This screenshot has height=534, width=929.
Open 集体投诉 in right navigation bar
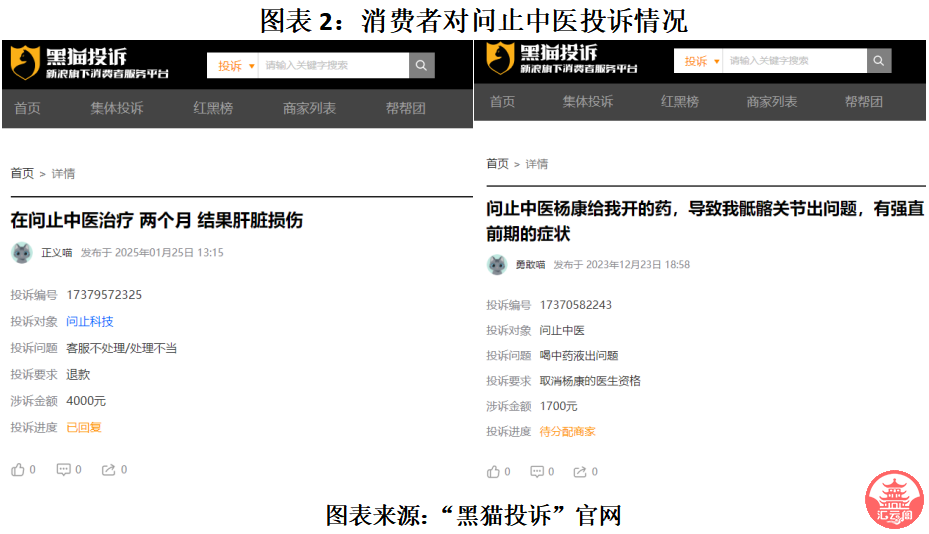click(x=588, y=101)
